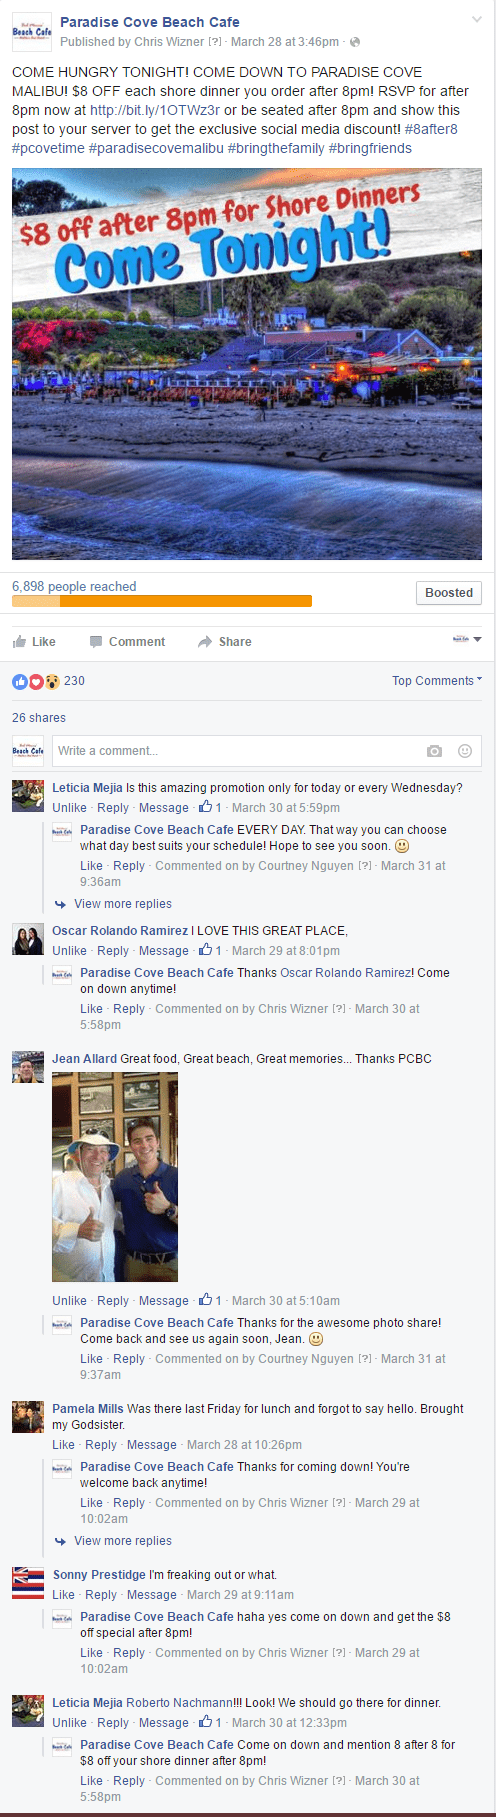This screenshot has height=1817, width=496.
Task: Open the bit.ly RSVP link
Action: [x=155, y=110]
